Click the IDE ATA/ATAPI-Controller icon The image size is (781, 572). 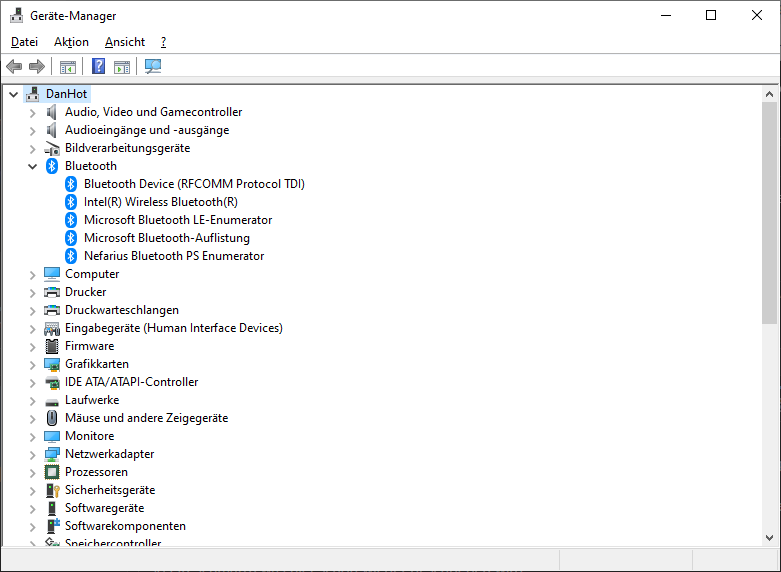(52, 382)
